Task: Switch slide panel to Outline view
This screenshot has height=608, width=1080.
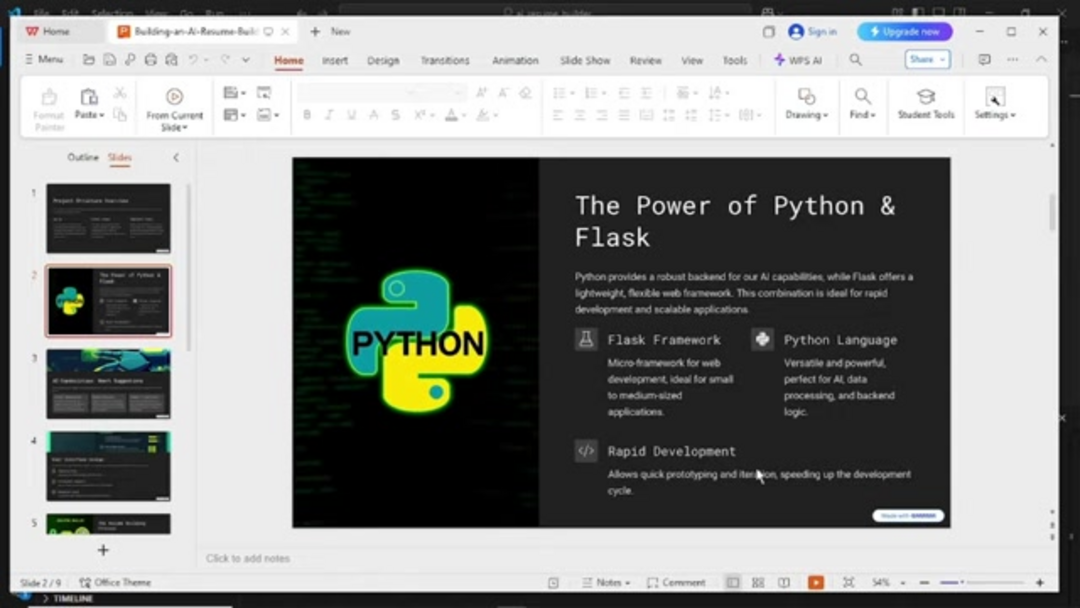Action: [x=83, y=158]
